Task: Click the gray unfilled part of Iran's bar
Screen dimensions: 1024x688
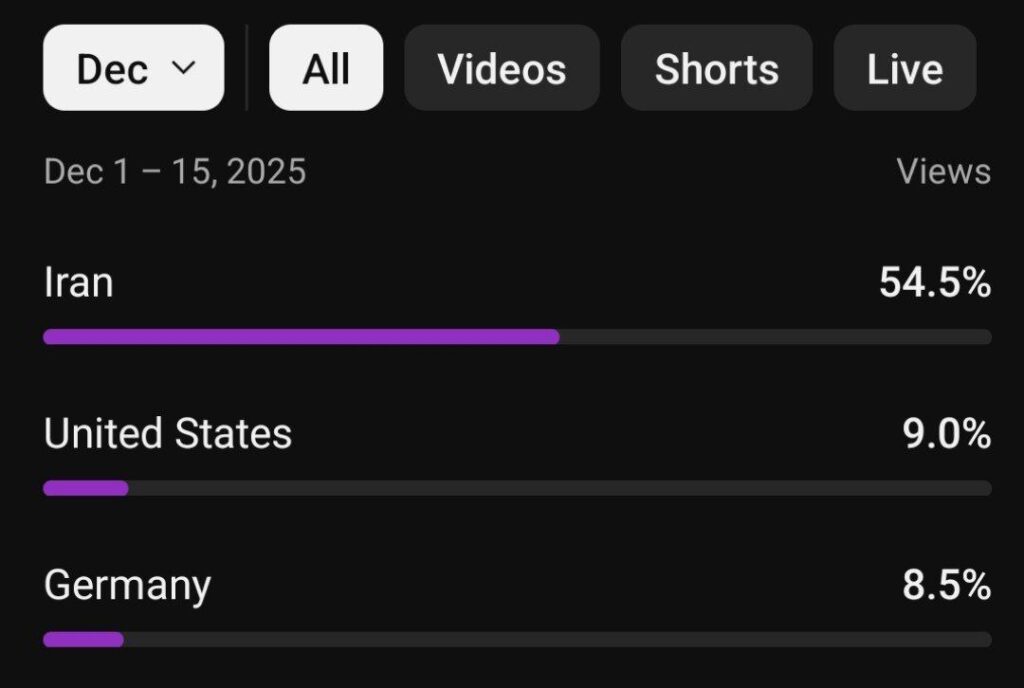Action: pos(775,337)
